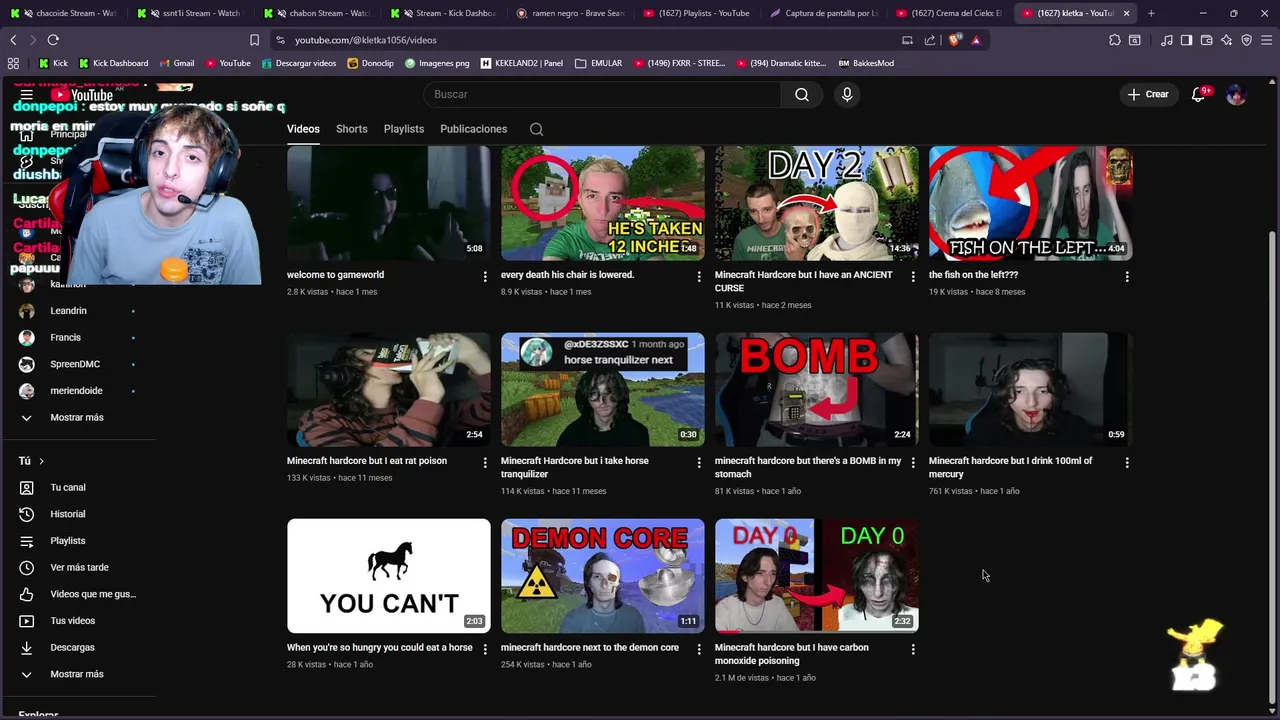The height and width of the screenshot is (720, 1280).
Task: Play the DEMON CORE thumbnail video
Action: pos(603,576)
